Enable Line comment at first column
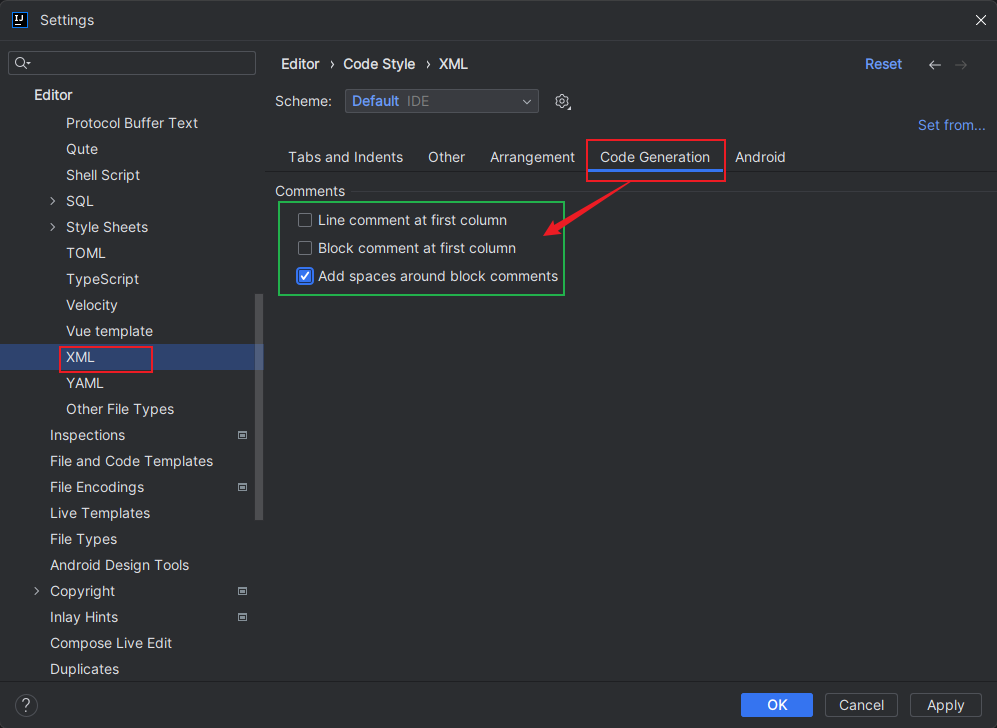The image size is (997, 728). tap(305, 221)
